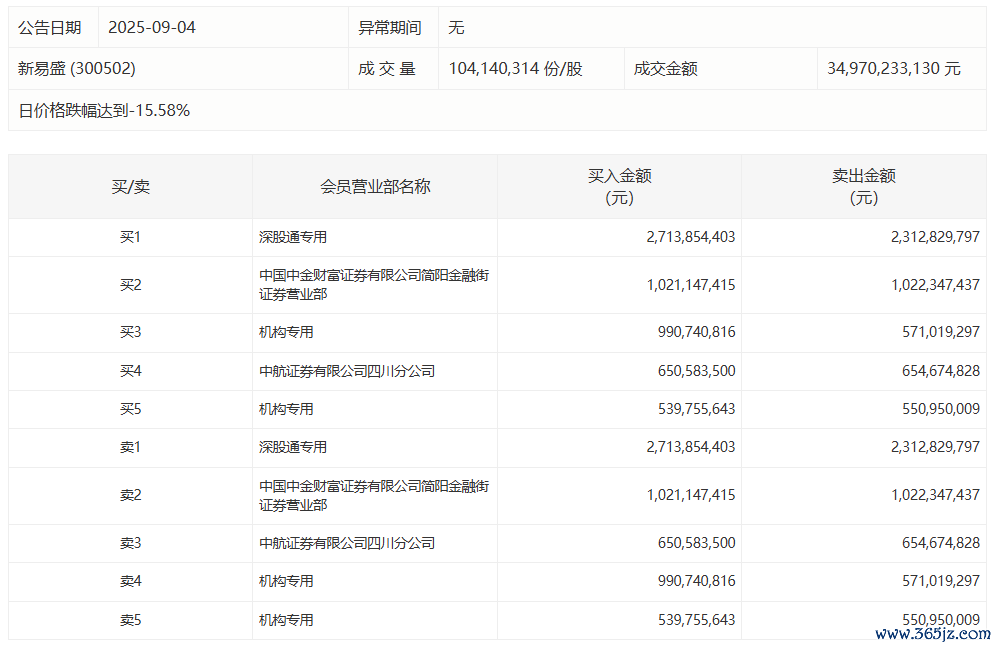998x649 pixels.
Task: Click the 买/卖 column header
Action: point(130,187)
